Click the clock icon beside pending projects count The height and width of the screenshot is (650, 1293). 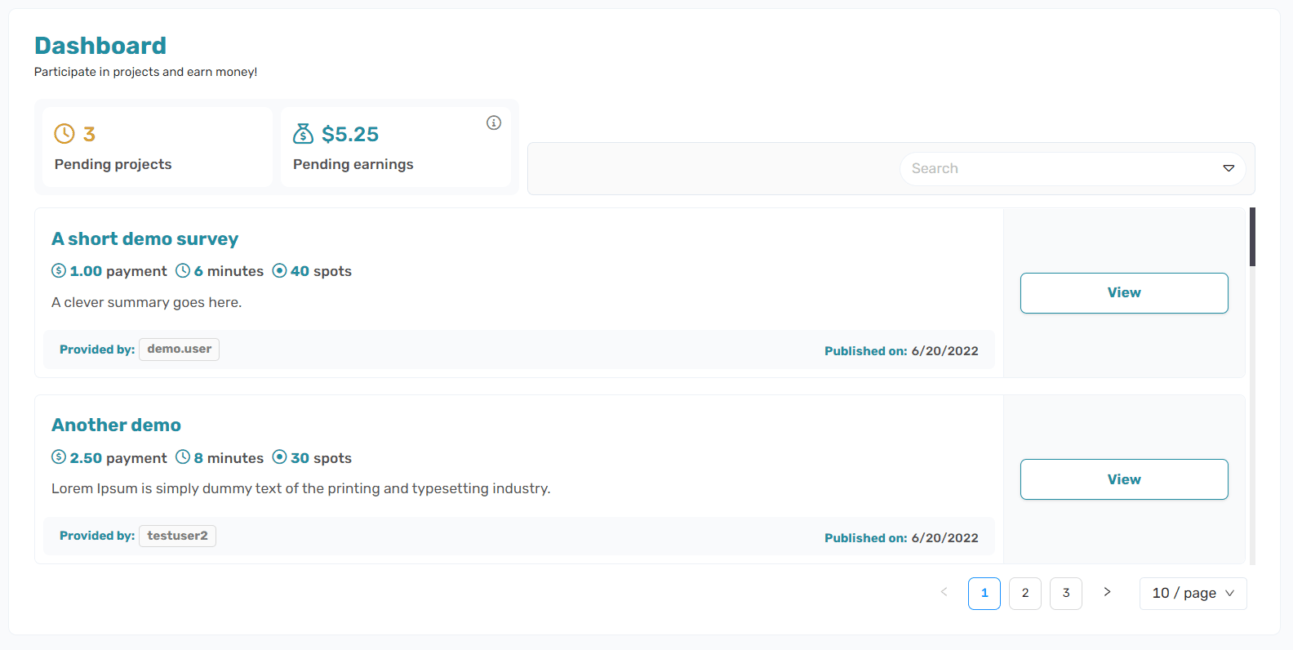point(64,134)
